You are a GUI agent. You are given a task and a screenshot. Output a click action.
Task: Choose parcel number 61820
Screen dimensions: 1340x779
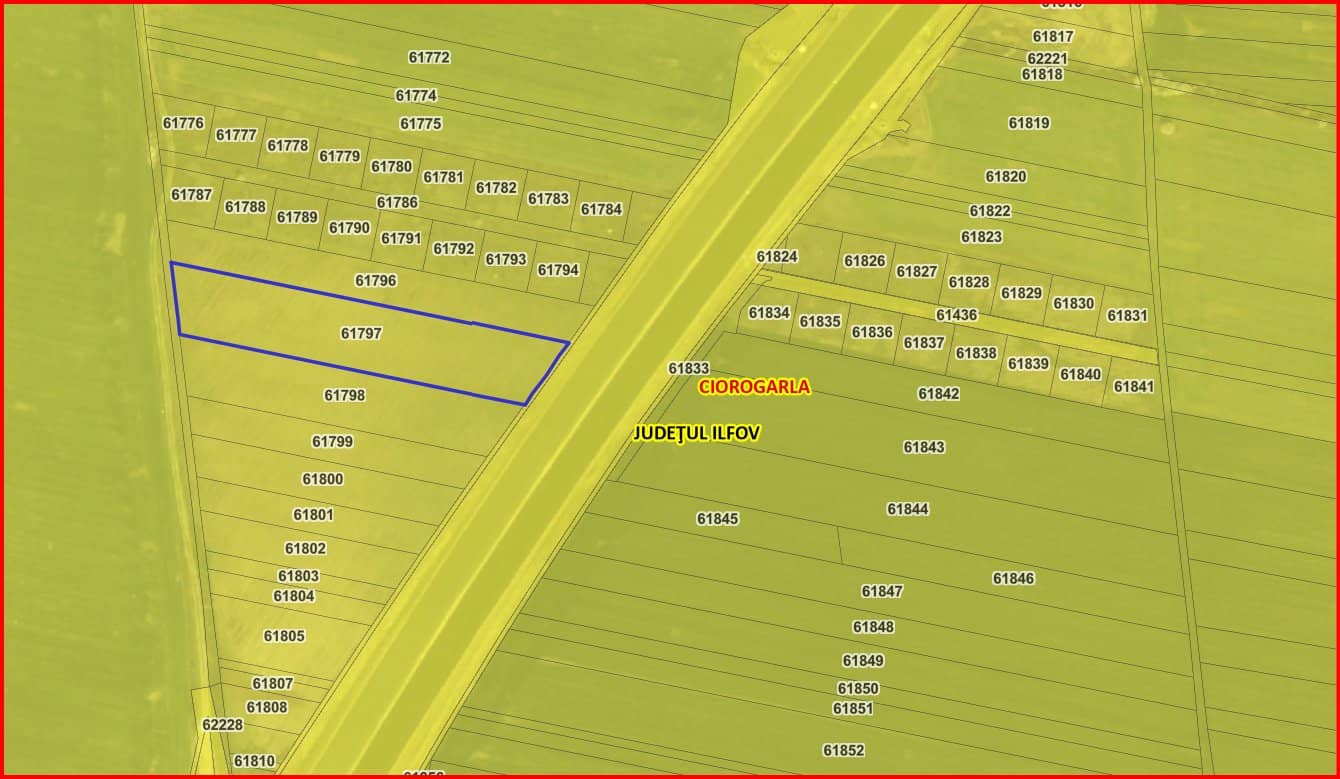(1006, 176)
